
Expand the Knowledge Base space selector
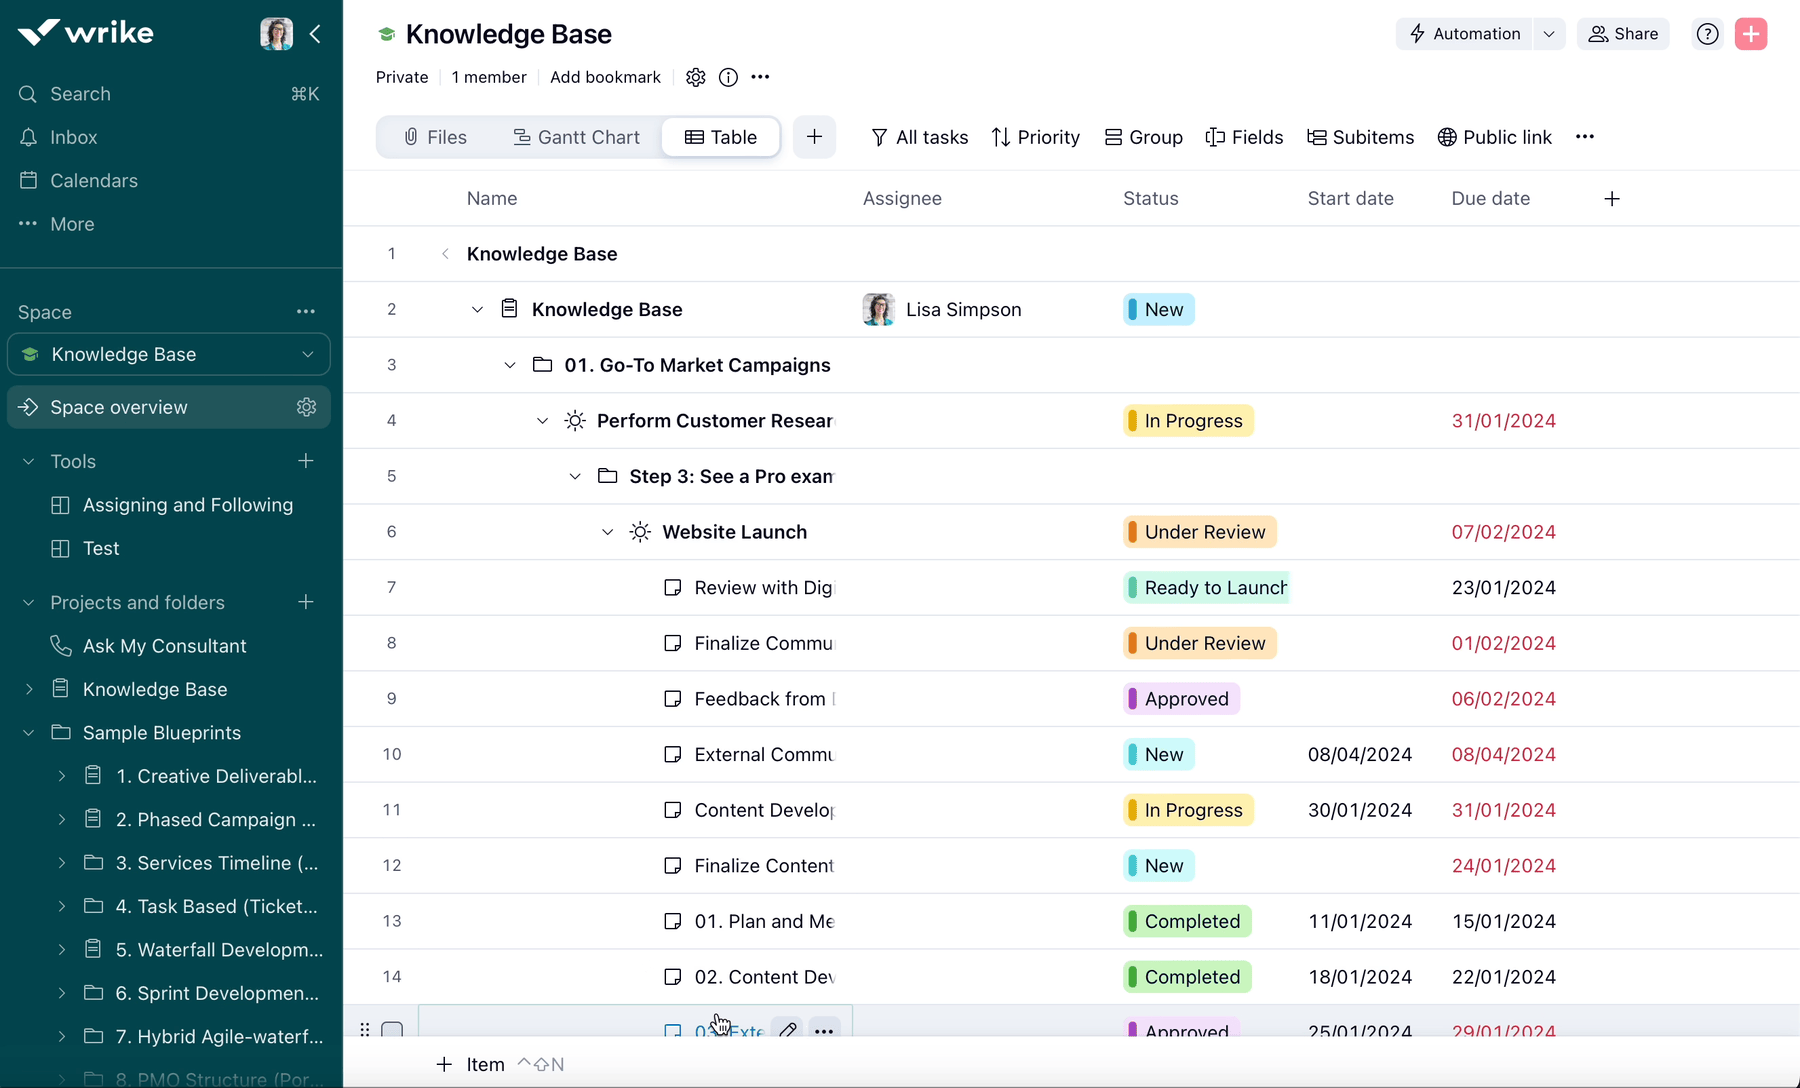click(308, 355)
